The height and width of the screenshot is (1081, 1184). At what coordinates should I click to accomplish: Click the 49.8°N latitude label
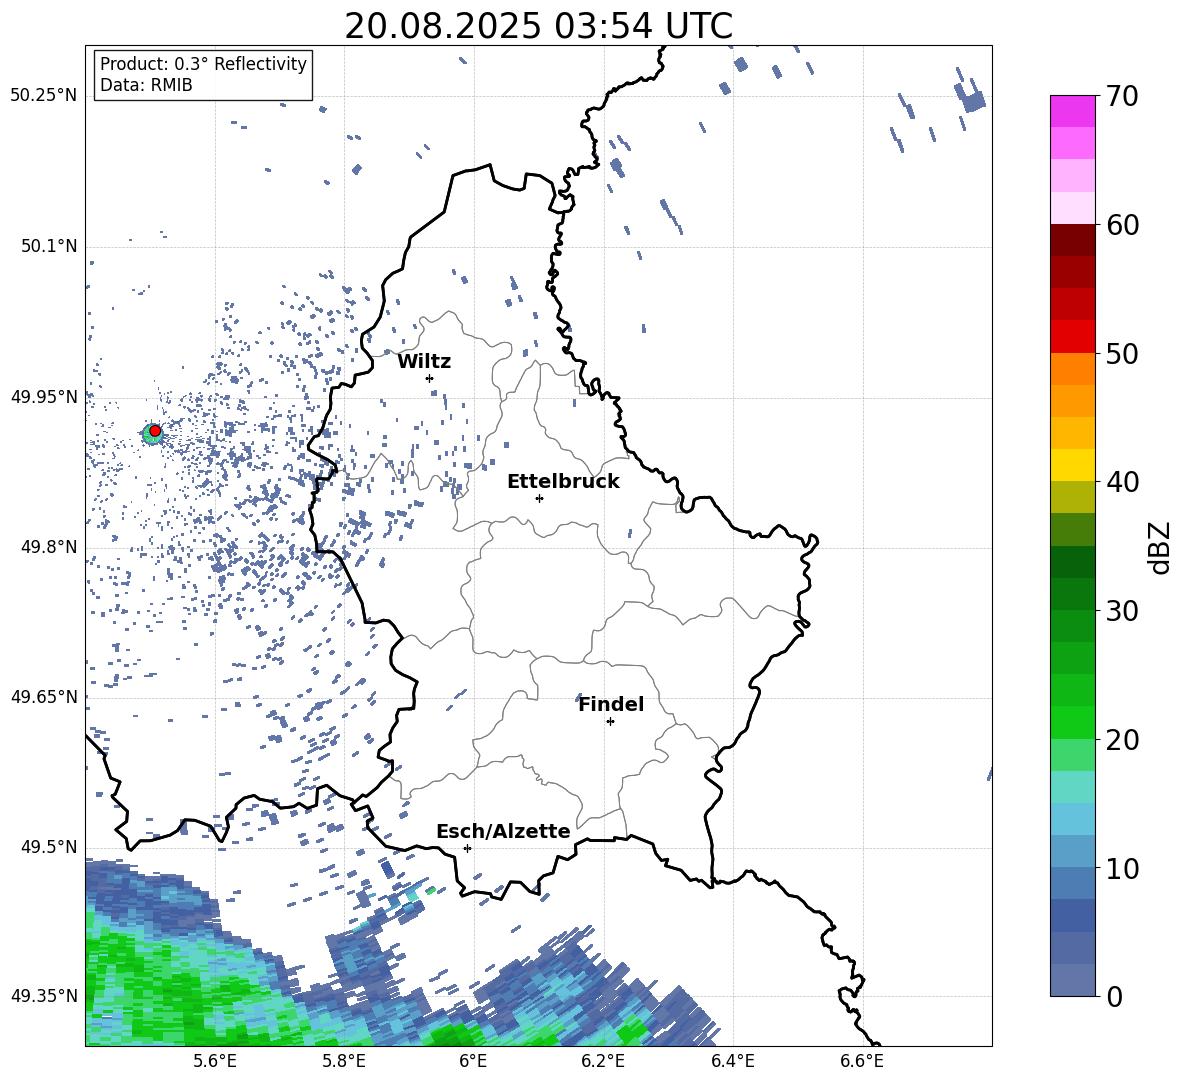(49, 547)
